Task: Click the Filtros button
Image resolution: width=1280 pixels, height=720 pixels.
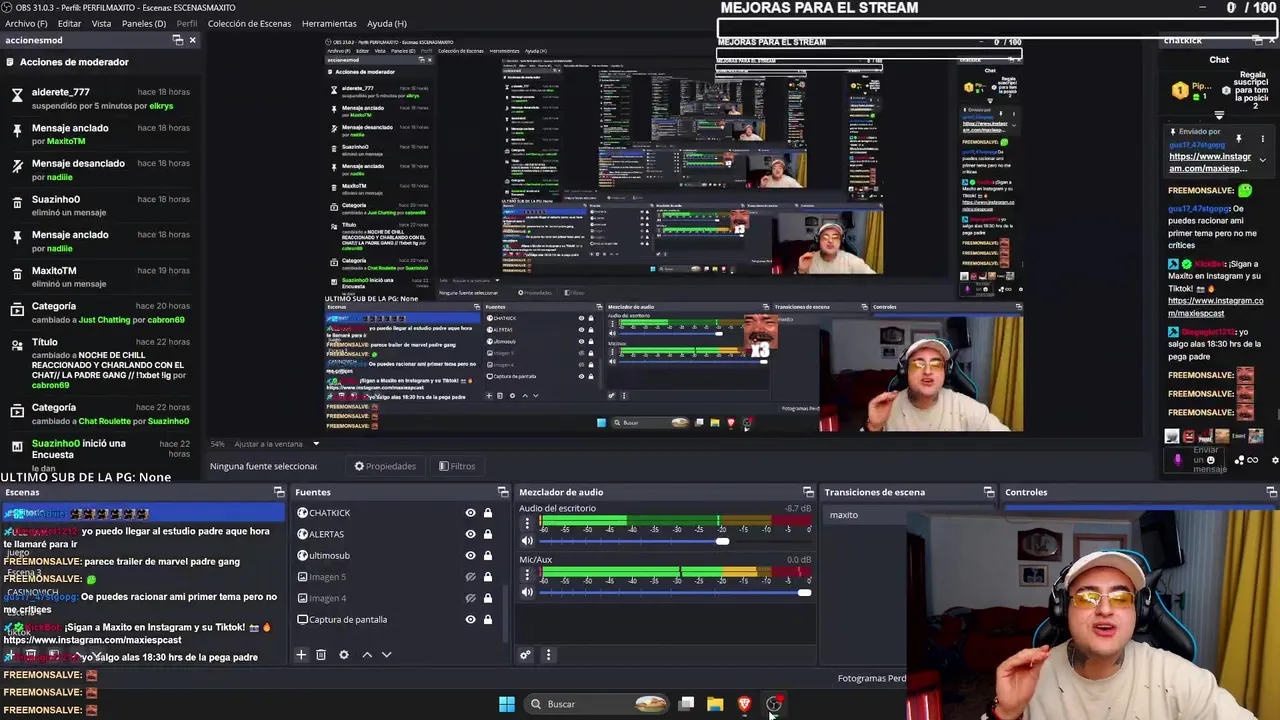Action: pos(456,466)
